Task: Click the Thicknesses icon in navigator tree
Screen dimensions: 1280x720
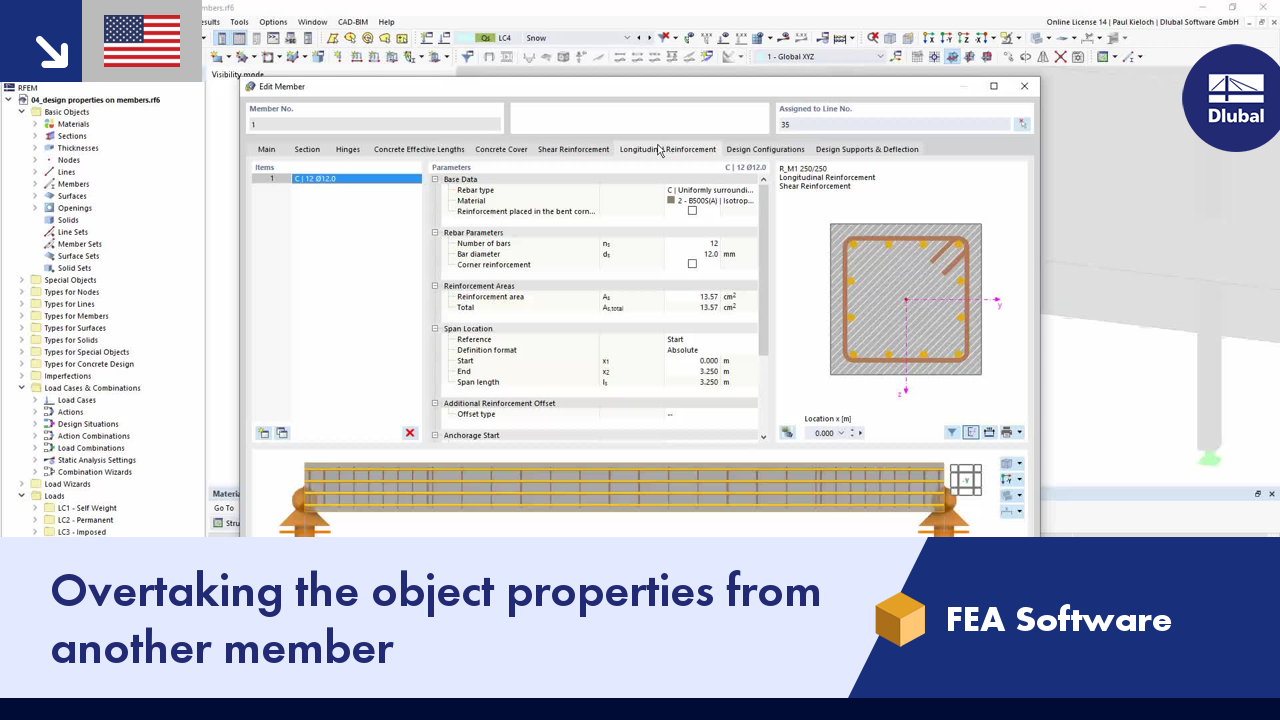Action: tap(50, 148)
